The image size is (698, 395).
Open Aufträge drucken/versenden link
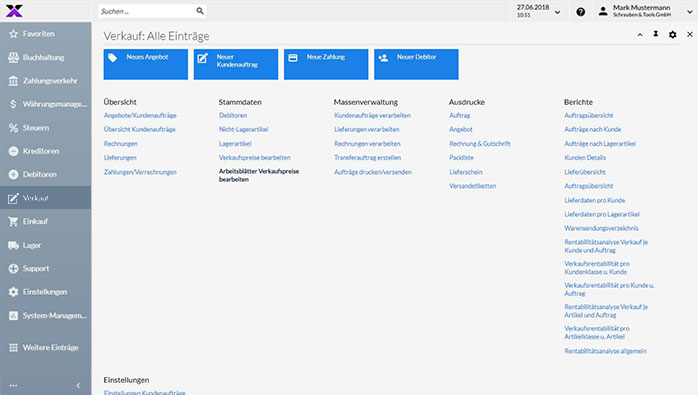(x=373, y=172)
